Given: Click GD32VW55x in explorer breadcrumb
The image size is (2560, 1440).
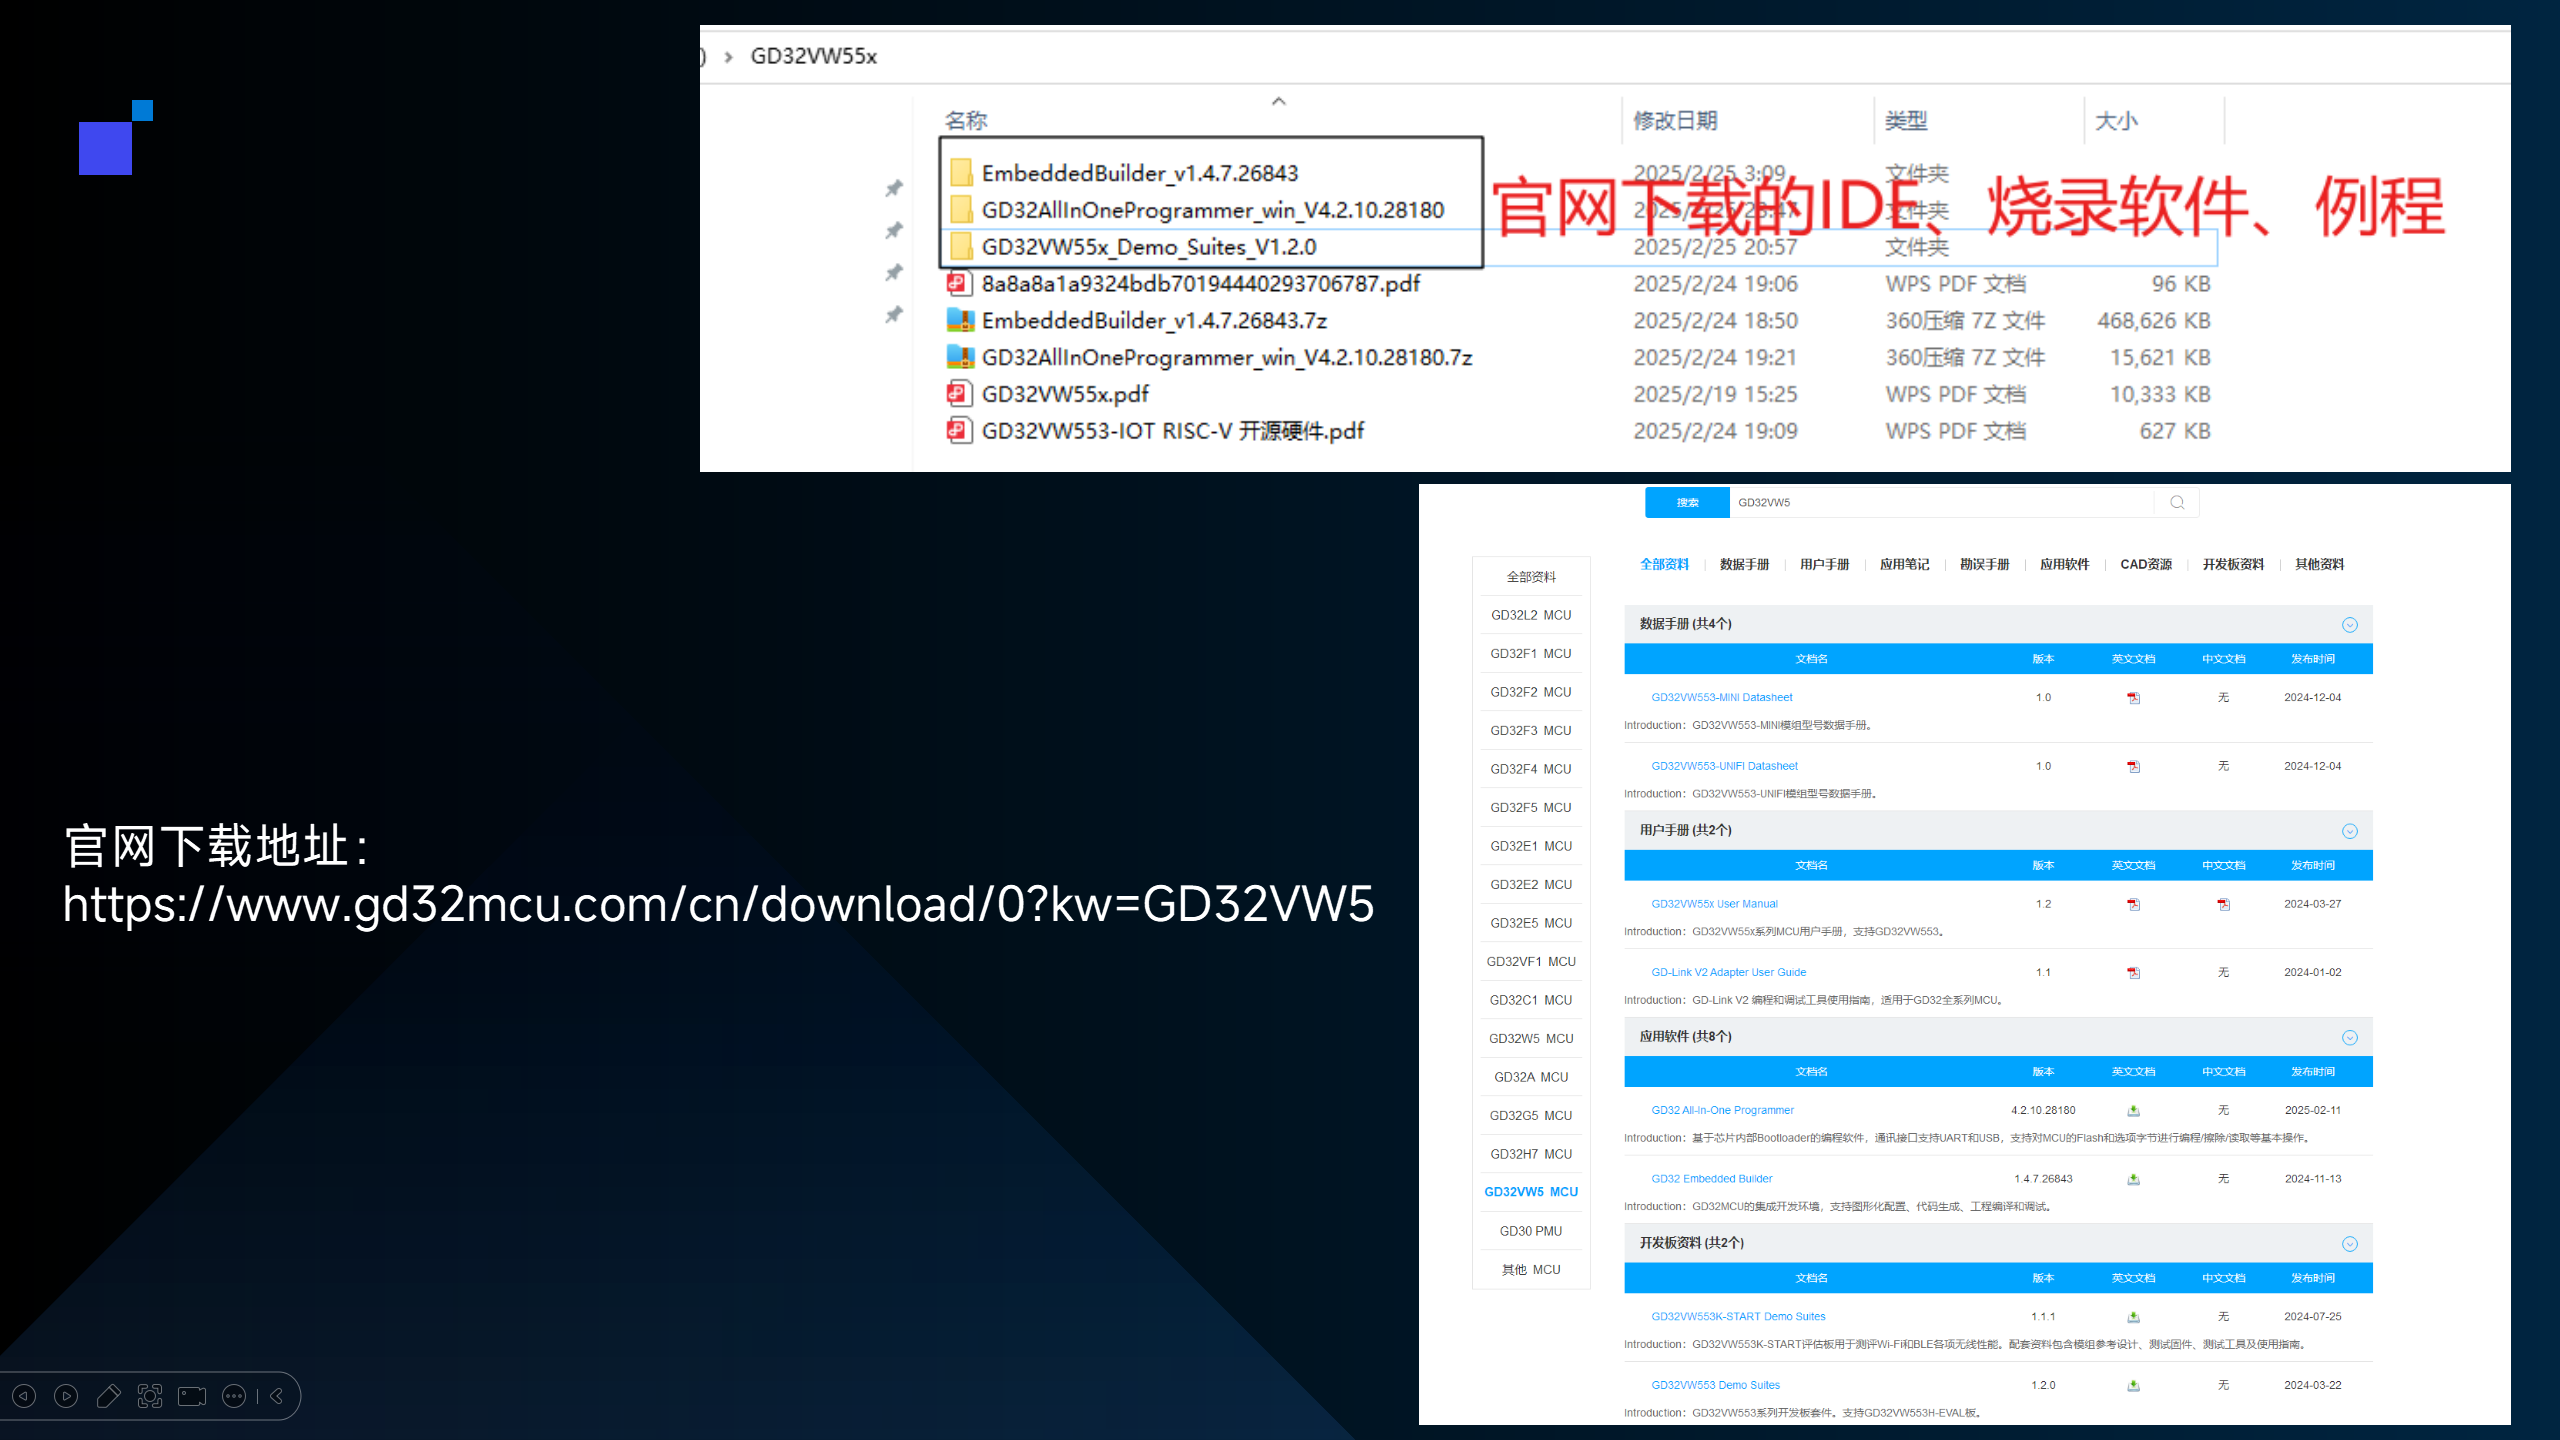Looking at the screenshot, I should (x=813, y=56).
